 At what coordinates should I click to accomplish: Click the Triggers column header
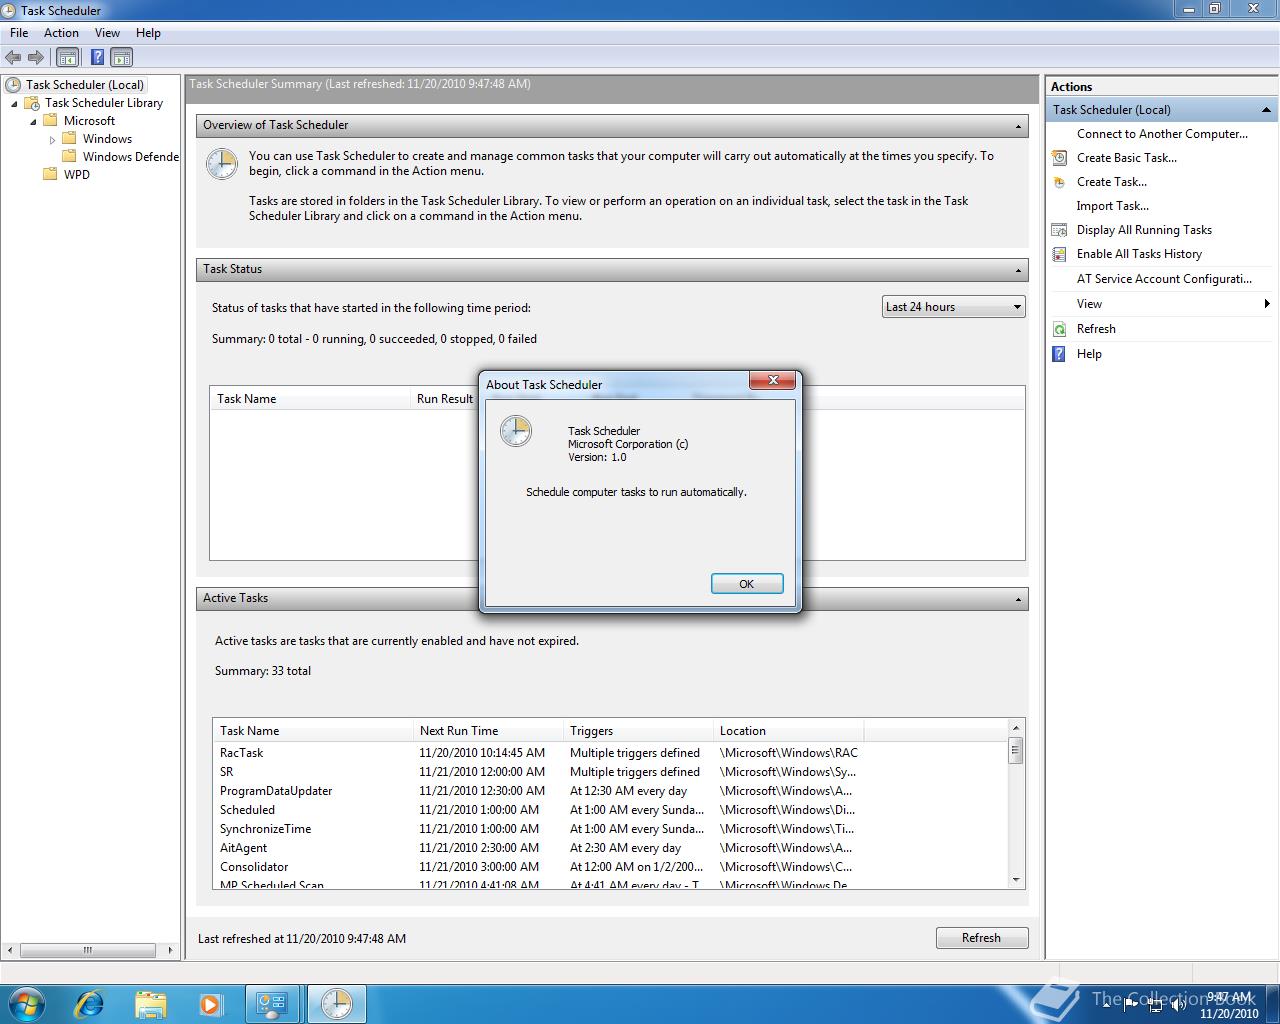(x=638, y=731)
